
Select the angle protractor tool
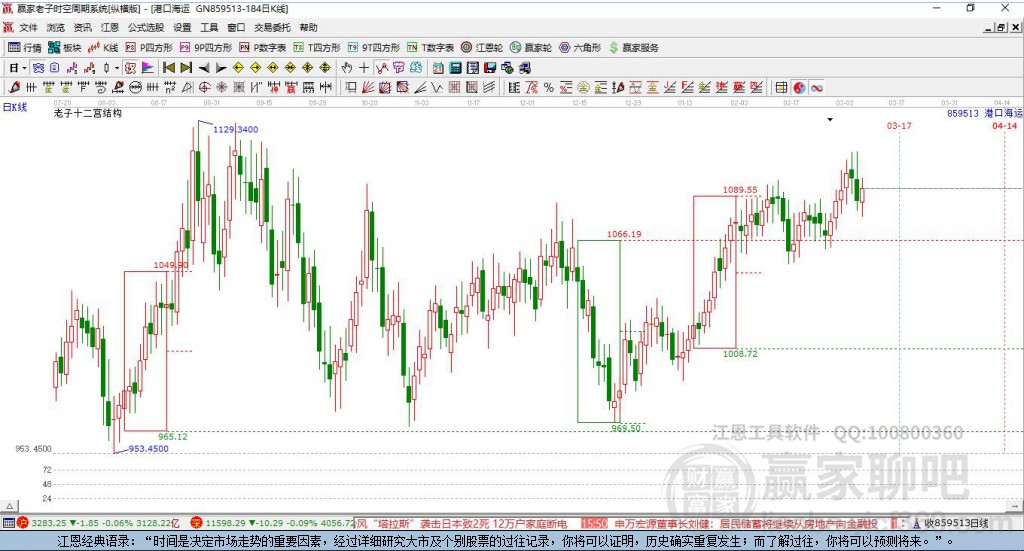coord(187,87)
